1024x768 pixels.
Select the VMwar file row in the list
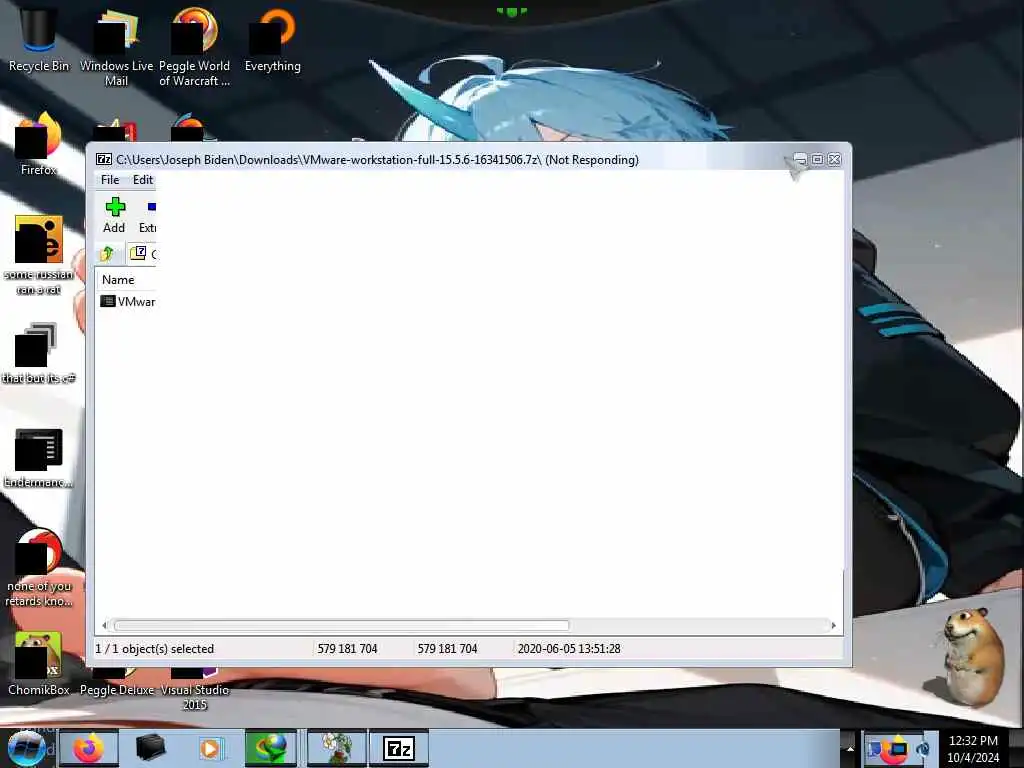click(127, 301)
